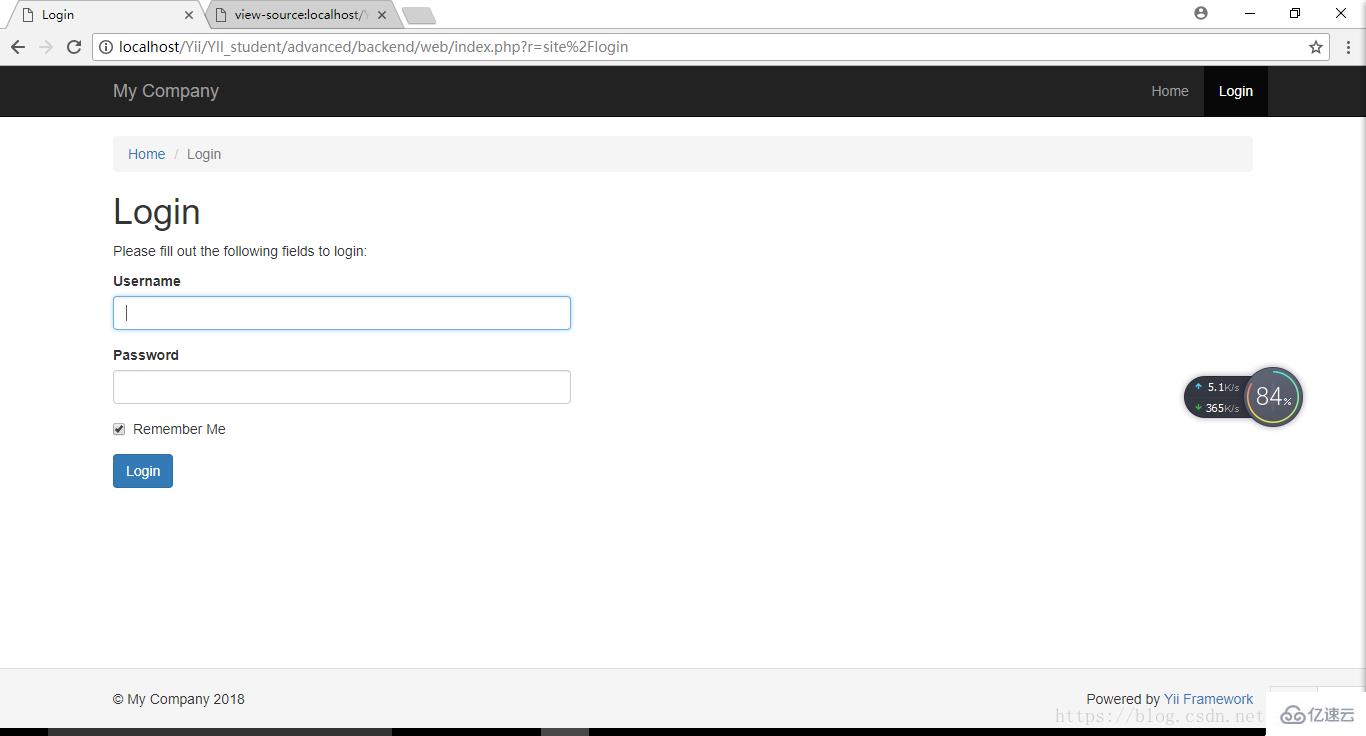The image size is (1366, 736).
Task: Click the My Company brand link
Action: tap(166, 91)
